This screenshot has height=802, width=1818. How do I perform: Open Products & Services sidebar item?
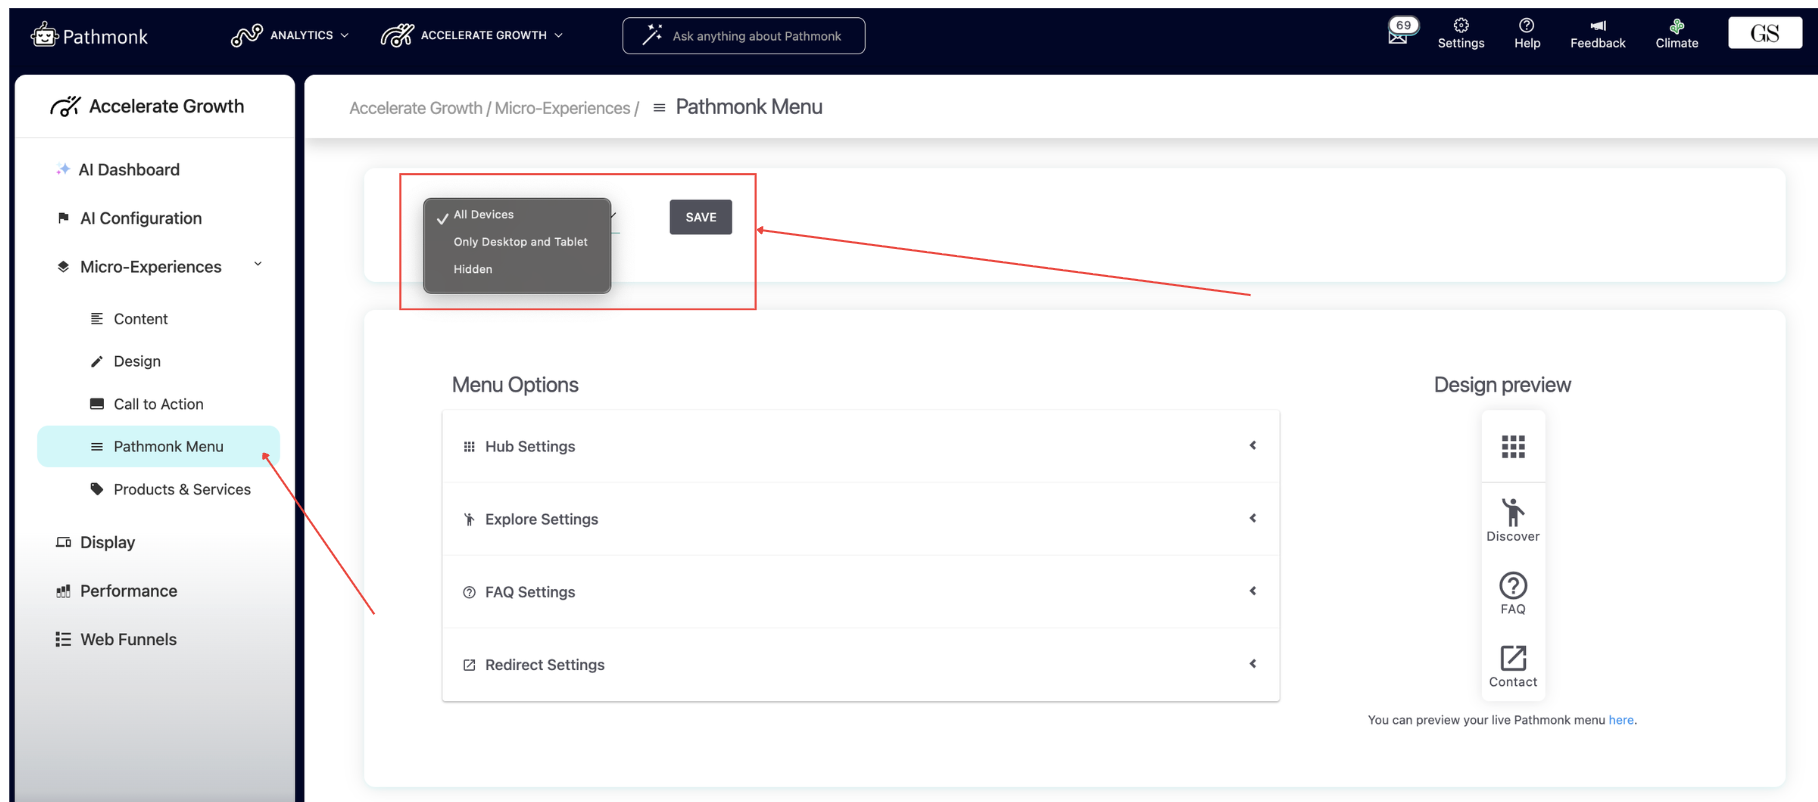coord(182,489)
